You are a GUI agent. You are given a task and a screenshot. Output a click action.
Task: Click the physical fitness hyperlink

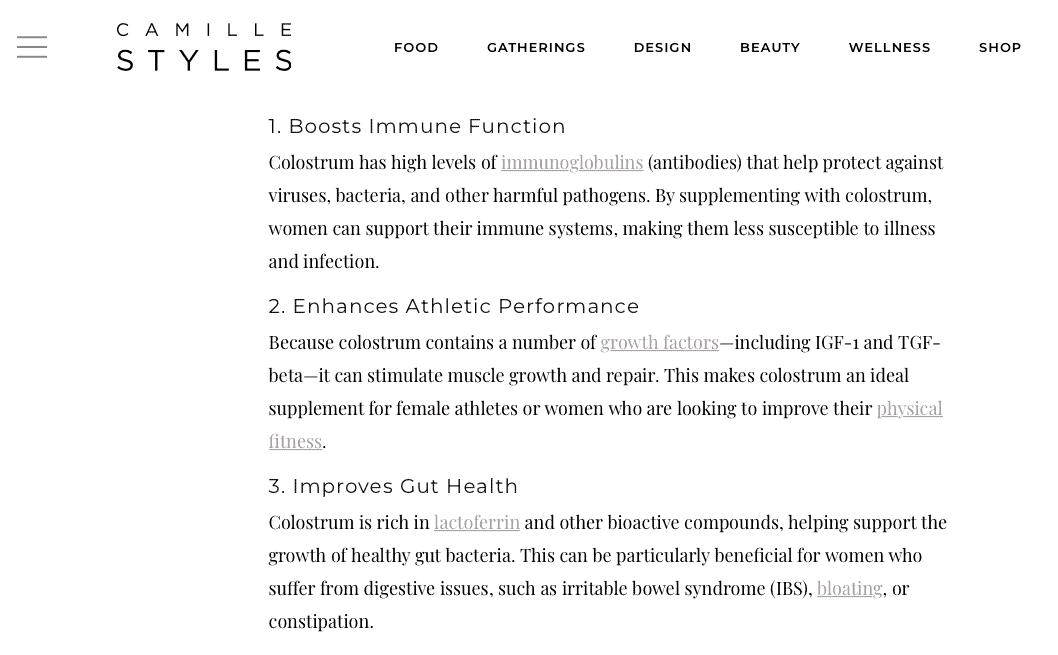click(909, 409)
